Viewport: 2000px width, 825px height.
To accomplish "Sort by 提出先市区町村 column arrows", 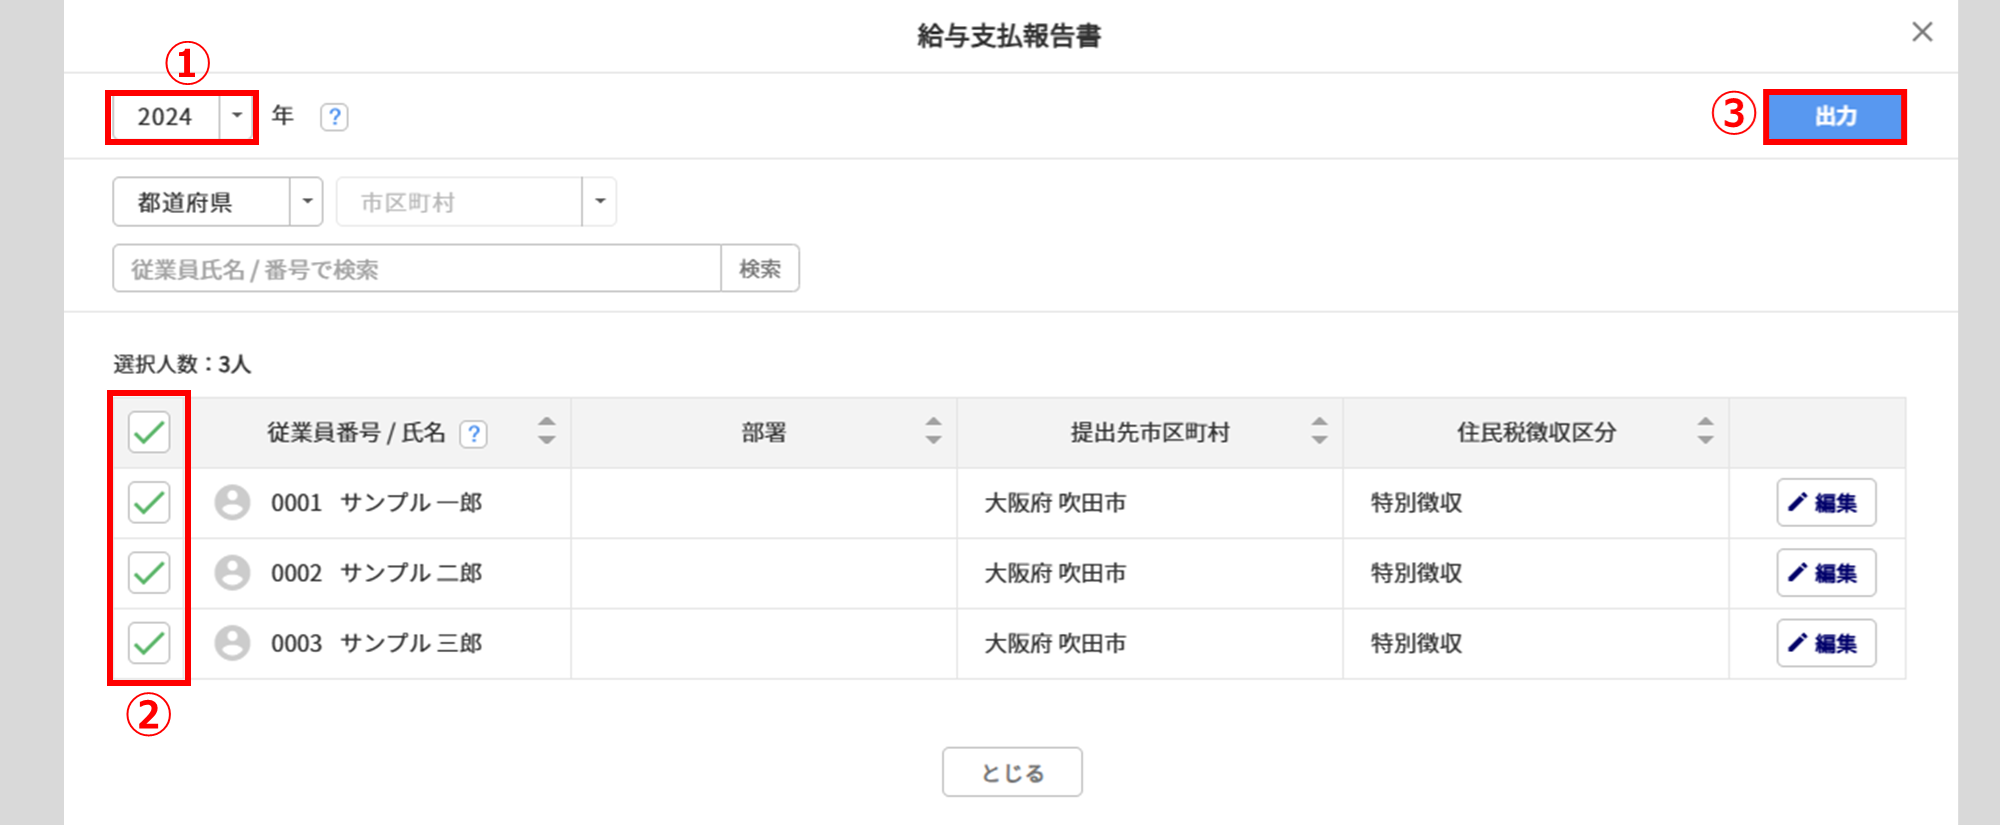I will (1319, 431).
